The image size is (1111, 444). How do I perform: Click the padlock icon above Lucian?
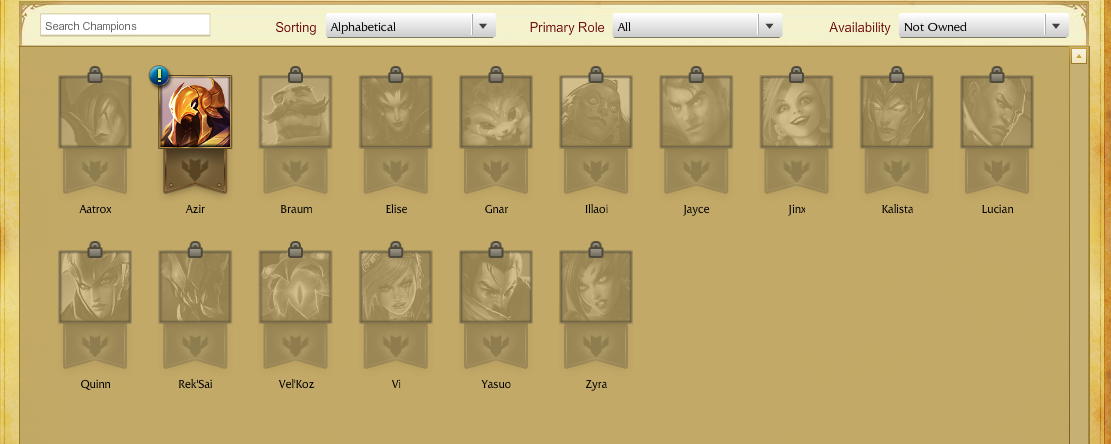pyautogui.click(x=997, y=73)
